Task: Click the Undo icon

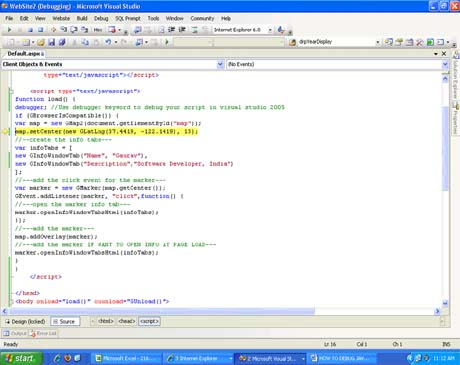Action: pos(108,42)
